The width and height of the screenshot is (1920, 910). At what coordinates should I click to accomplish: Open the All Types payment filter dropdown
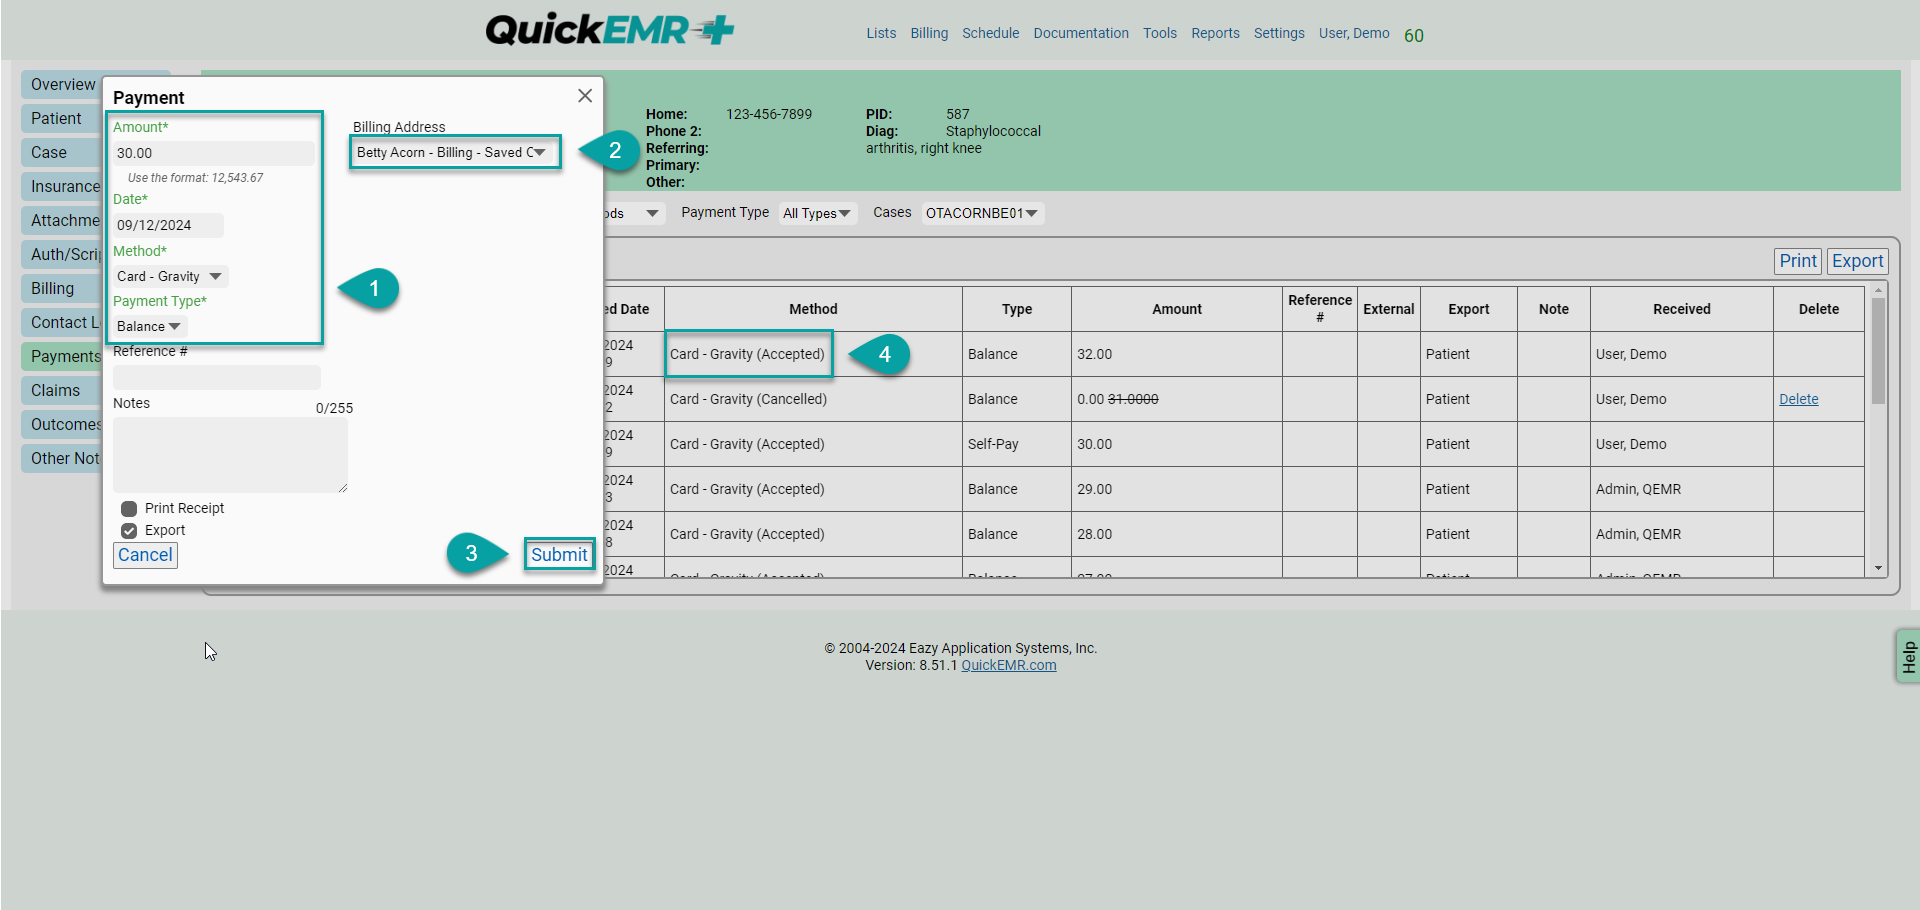818,213
